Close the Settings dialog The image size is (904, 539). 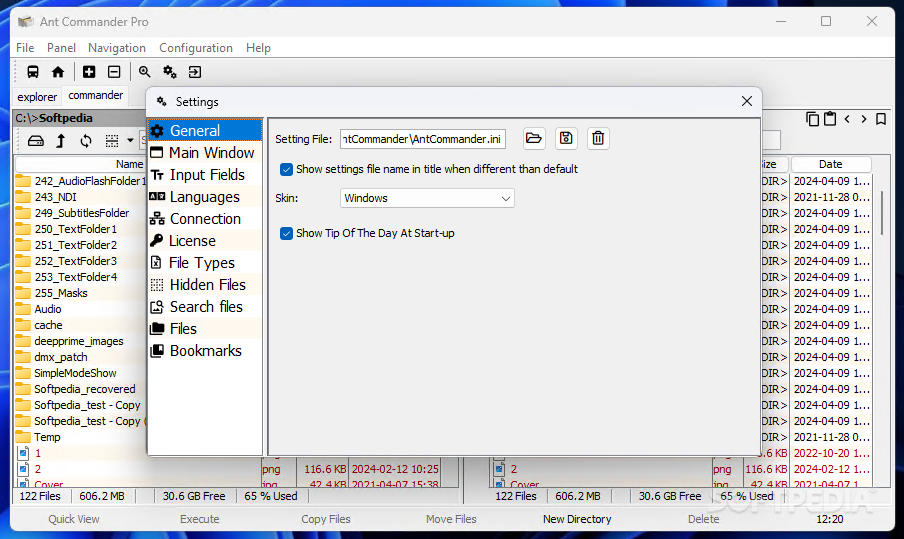747,101
